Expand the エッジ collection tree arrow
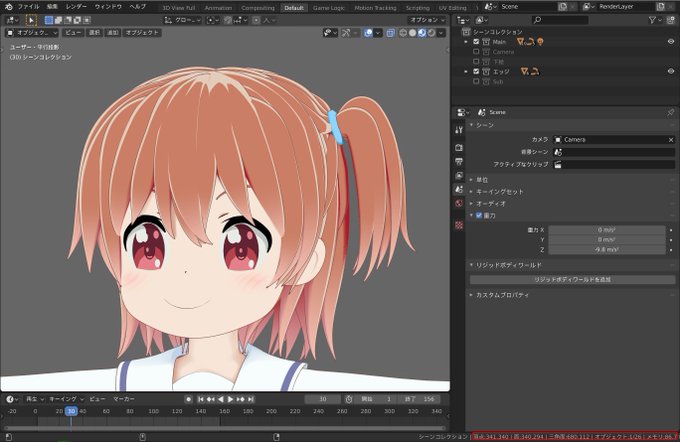The image size is (680, 442). (x=466, y=71)
